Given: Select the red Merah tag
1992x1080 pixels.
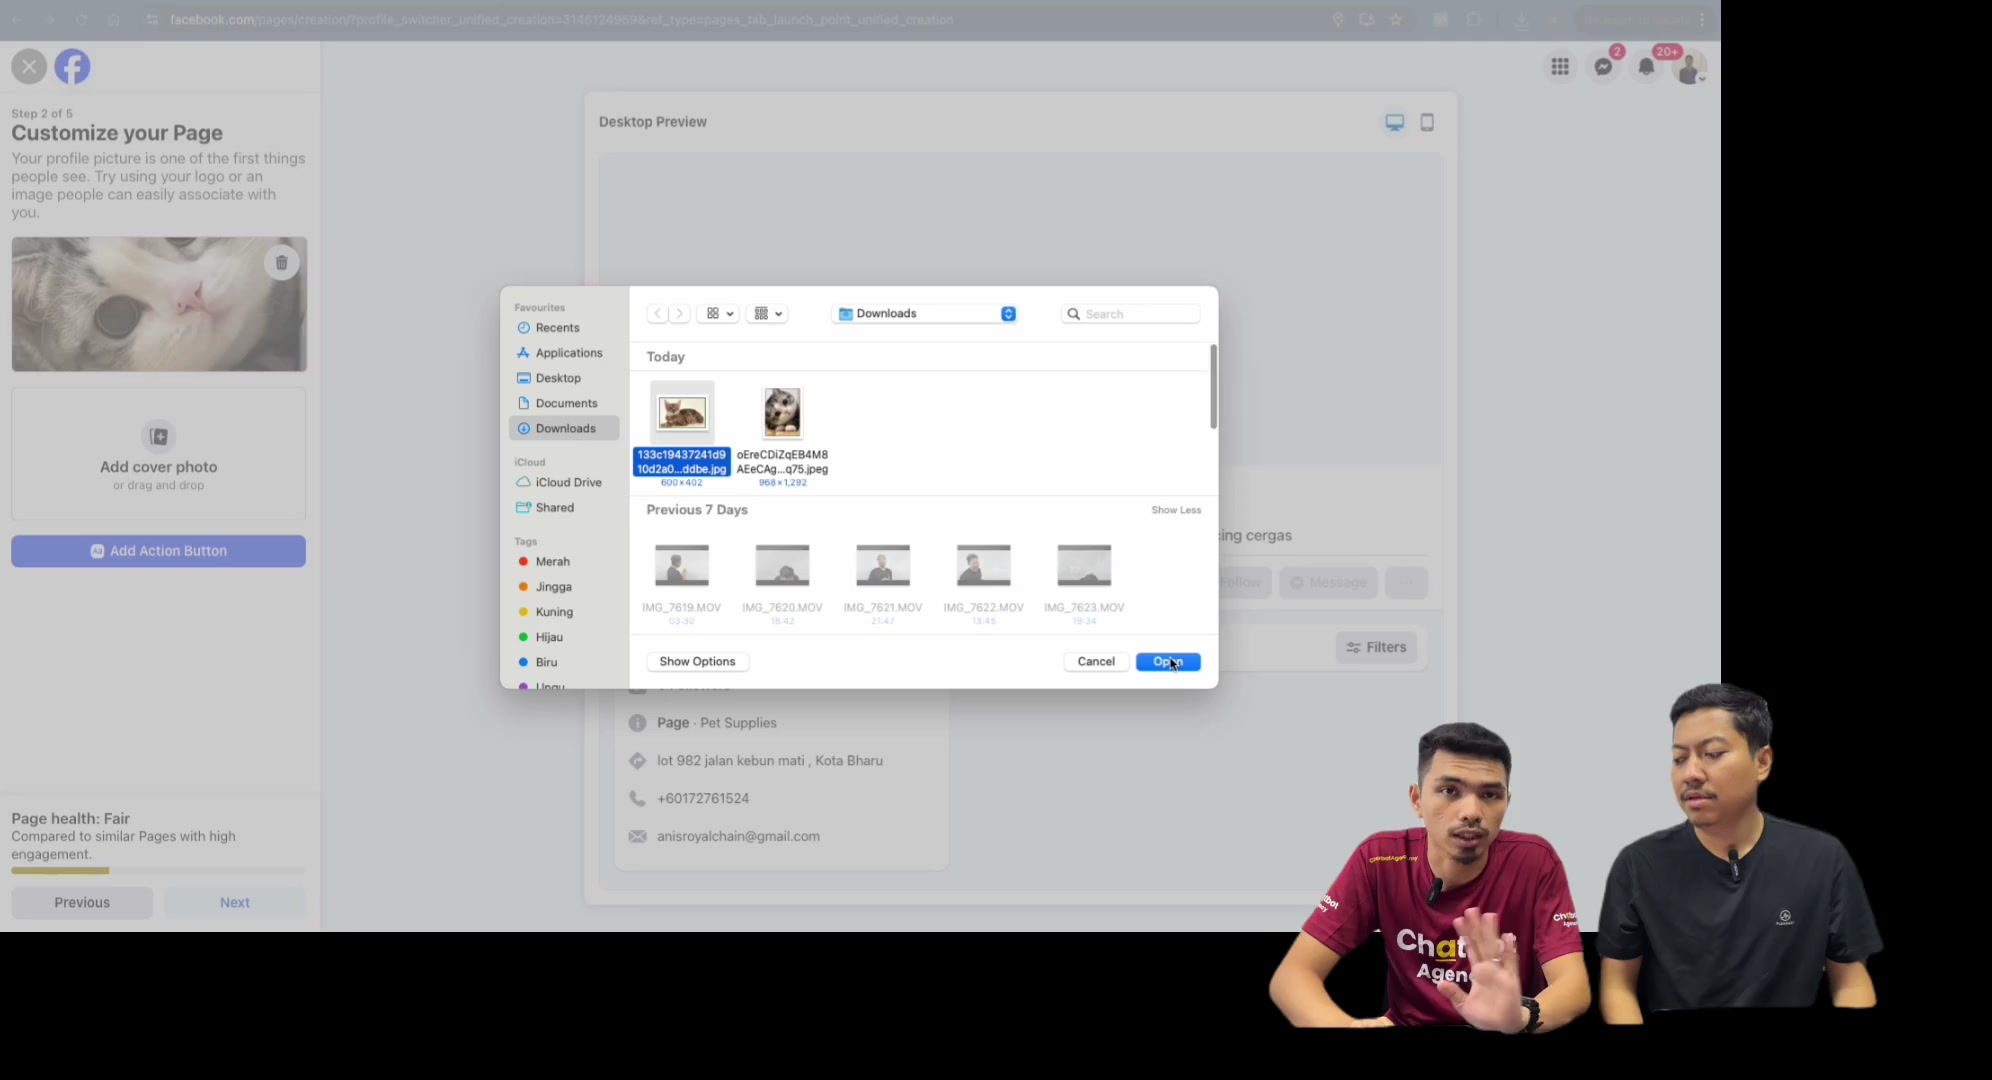Looking at the screenshot, I should point(564,562).
